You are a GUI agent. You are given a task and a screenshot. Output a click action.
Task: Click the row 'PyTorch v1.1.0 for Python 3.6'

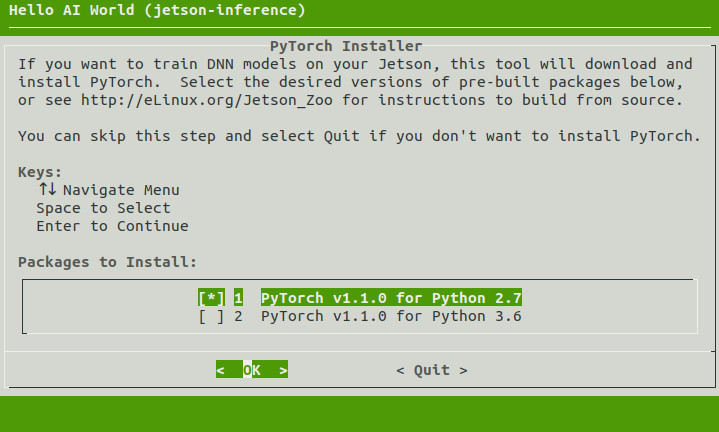(x=360, y=316)
